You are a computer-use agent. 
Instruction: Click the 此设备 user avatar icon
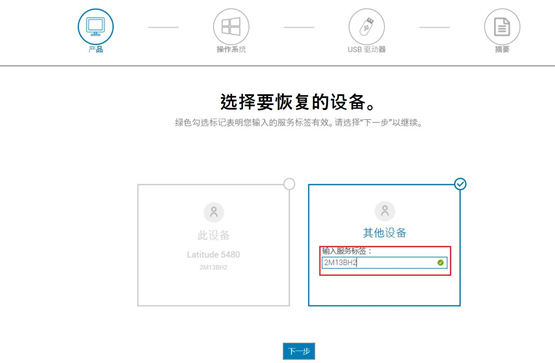[x=214, y=212]
